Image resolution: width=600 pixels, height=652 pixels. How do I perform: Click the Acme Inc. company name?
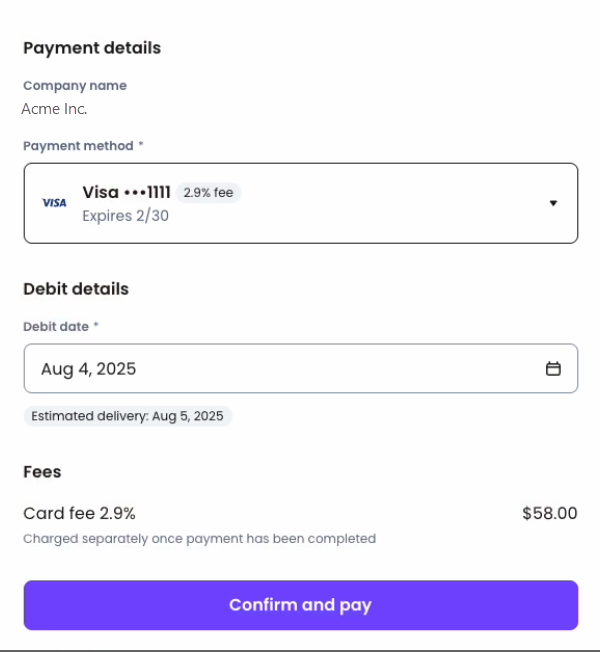pos(54,109)
